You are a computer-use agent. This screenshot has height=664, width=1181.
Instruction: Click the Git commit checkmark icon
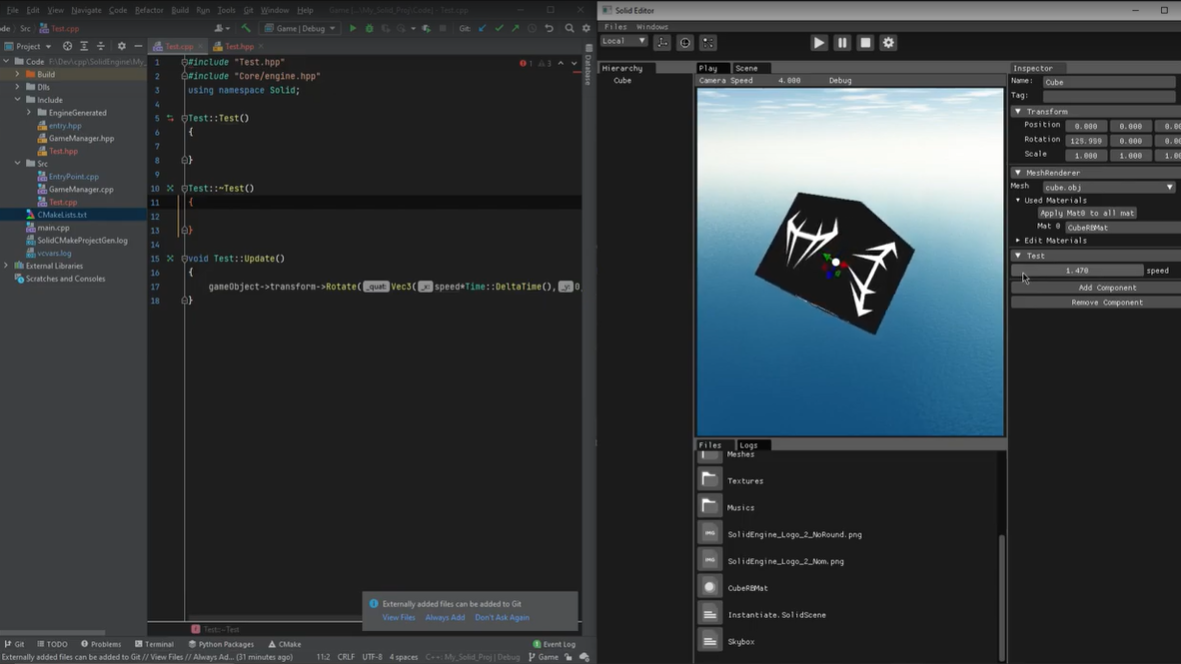(499, 29)
